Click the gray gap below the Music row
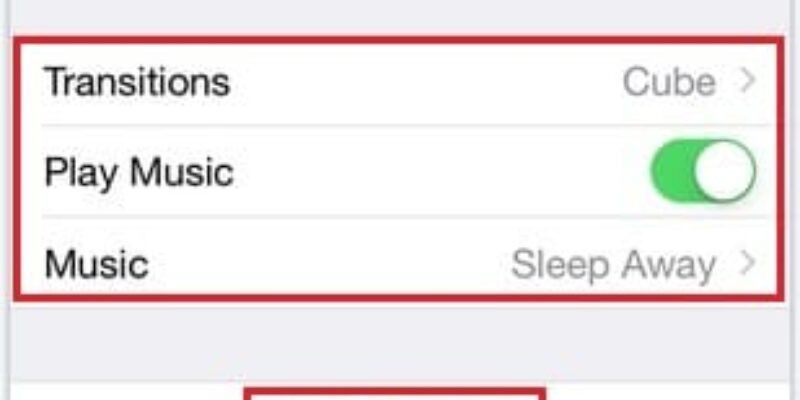Screen dimensions: 800x400 point(400,340)
